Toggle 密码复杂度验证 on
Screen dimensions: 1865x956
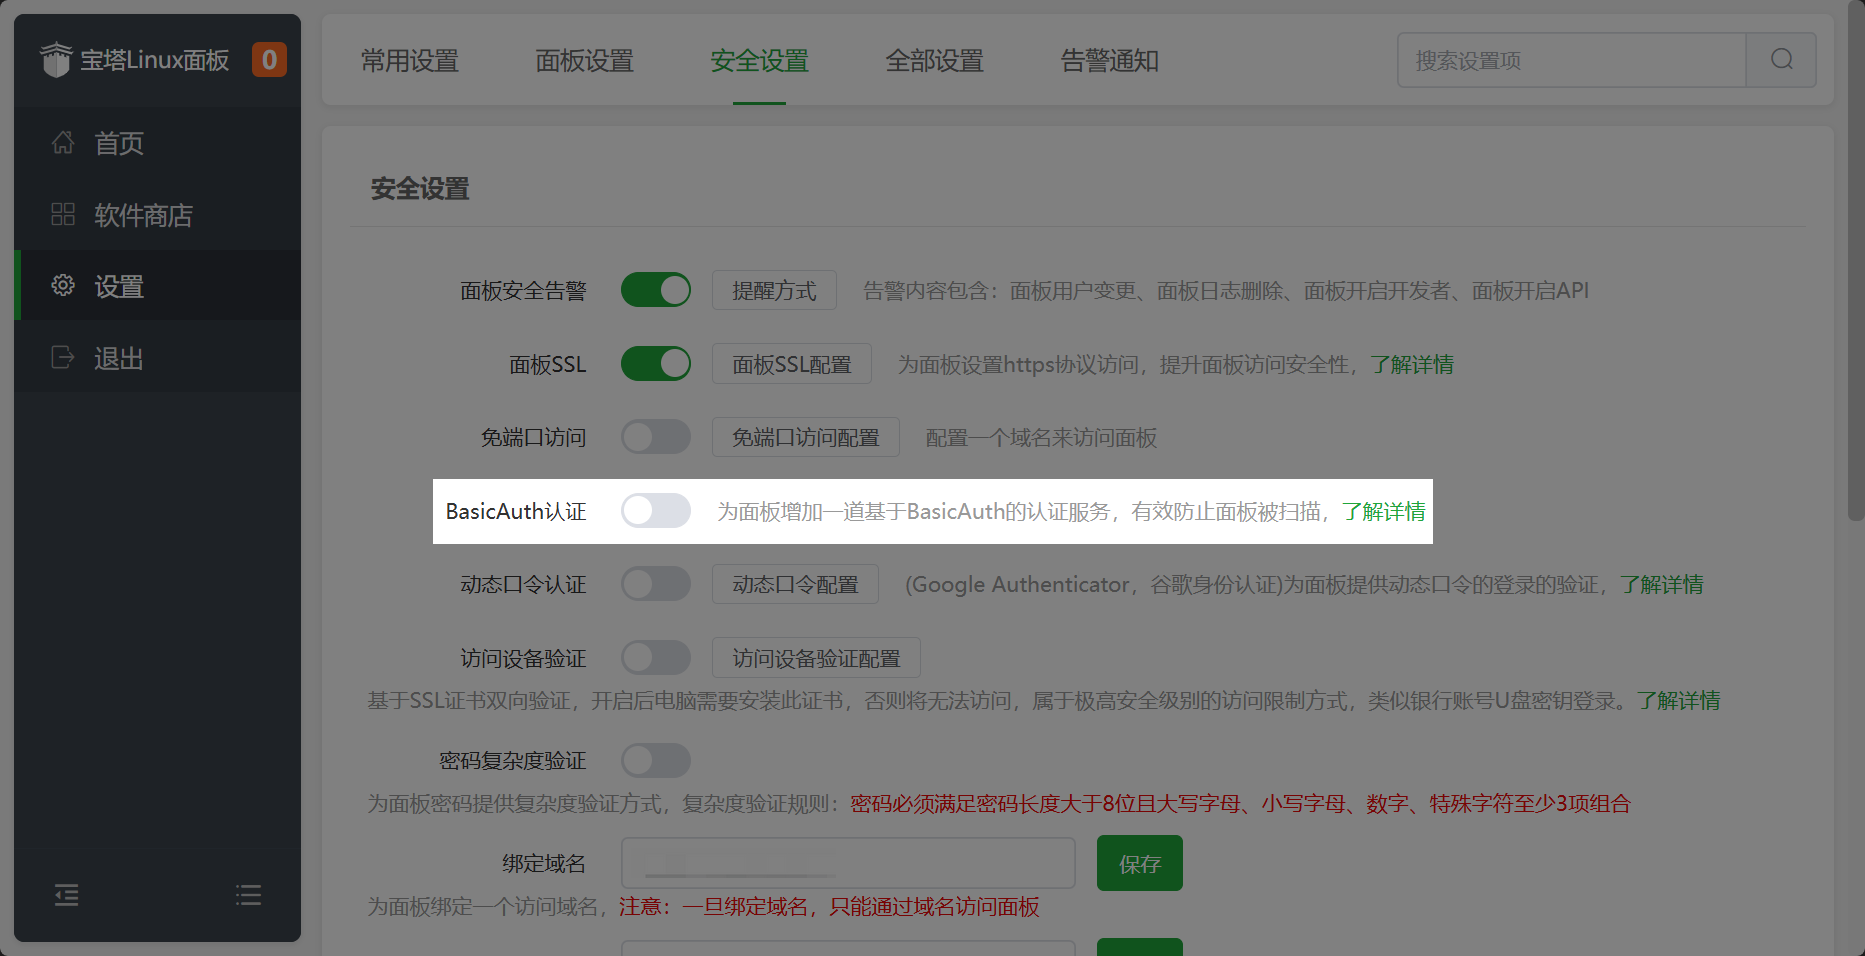tap(656, 760)
